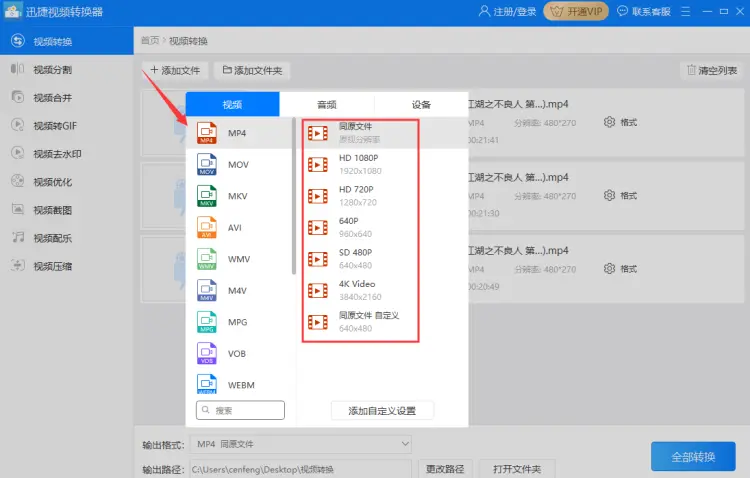The image size is (750, 478).
Task: Open 格式 settings for 00:21:30 video
Action: click(x=620, y=195)
